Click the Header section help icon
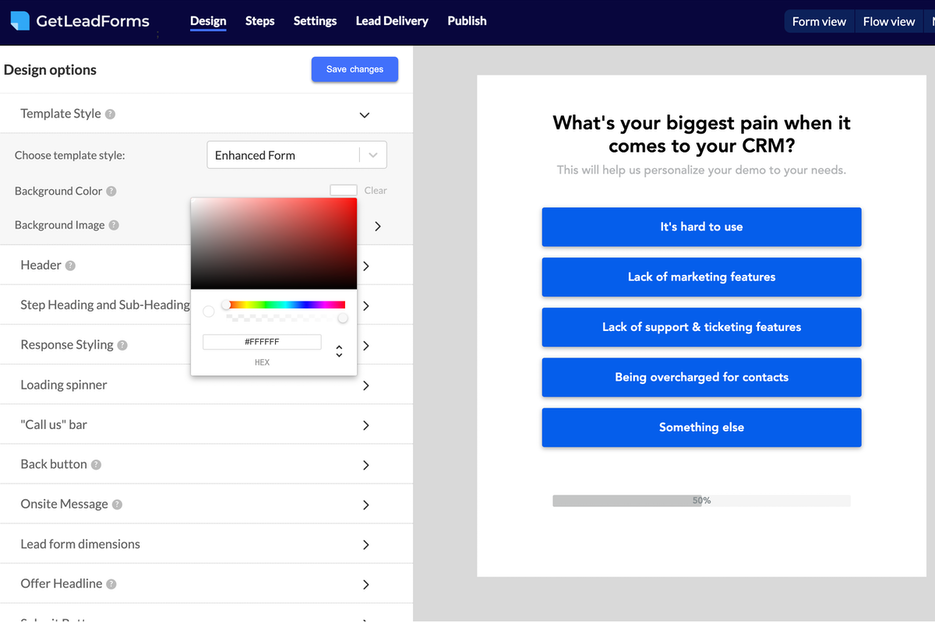 (x=70, y=266)
